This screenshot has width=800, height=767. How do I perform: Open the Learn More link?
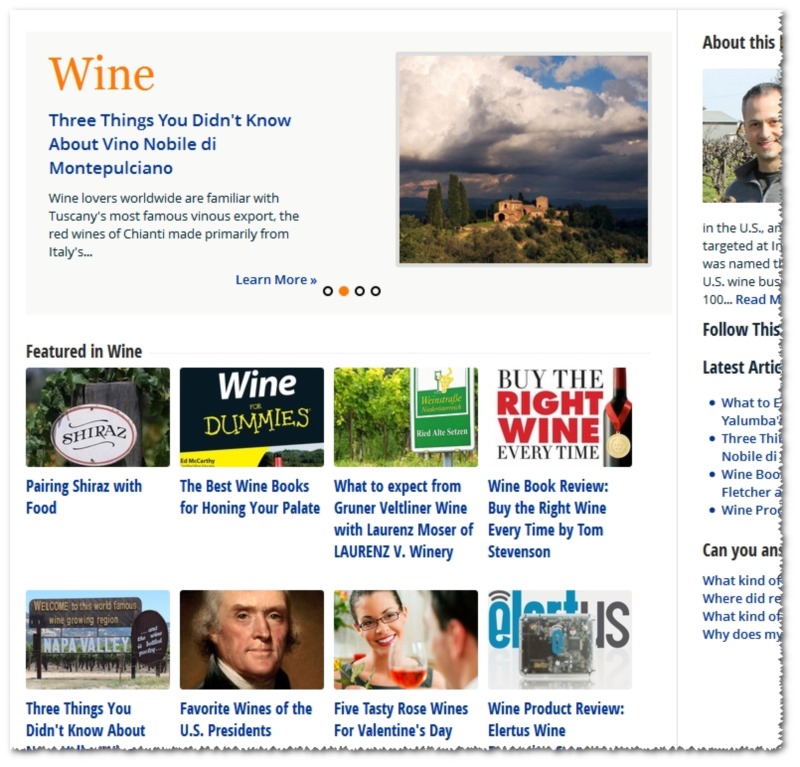pyautogui.click(x=276, y=280)
